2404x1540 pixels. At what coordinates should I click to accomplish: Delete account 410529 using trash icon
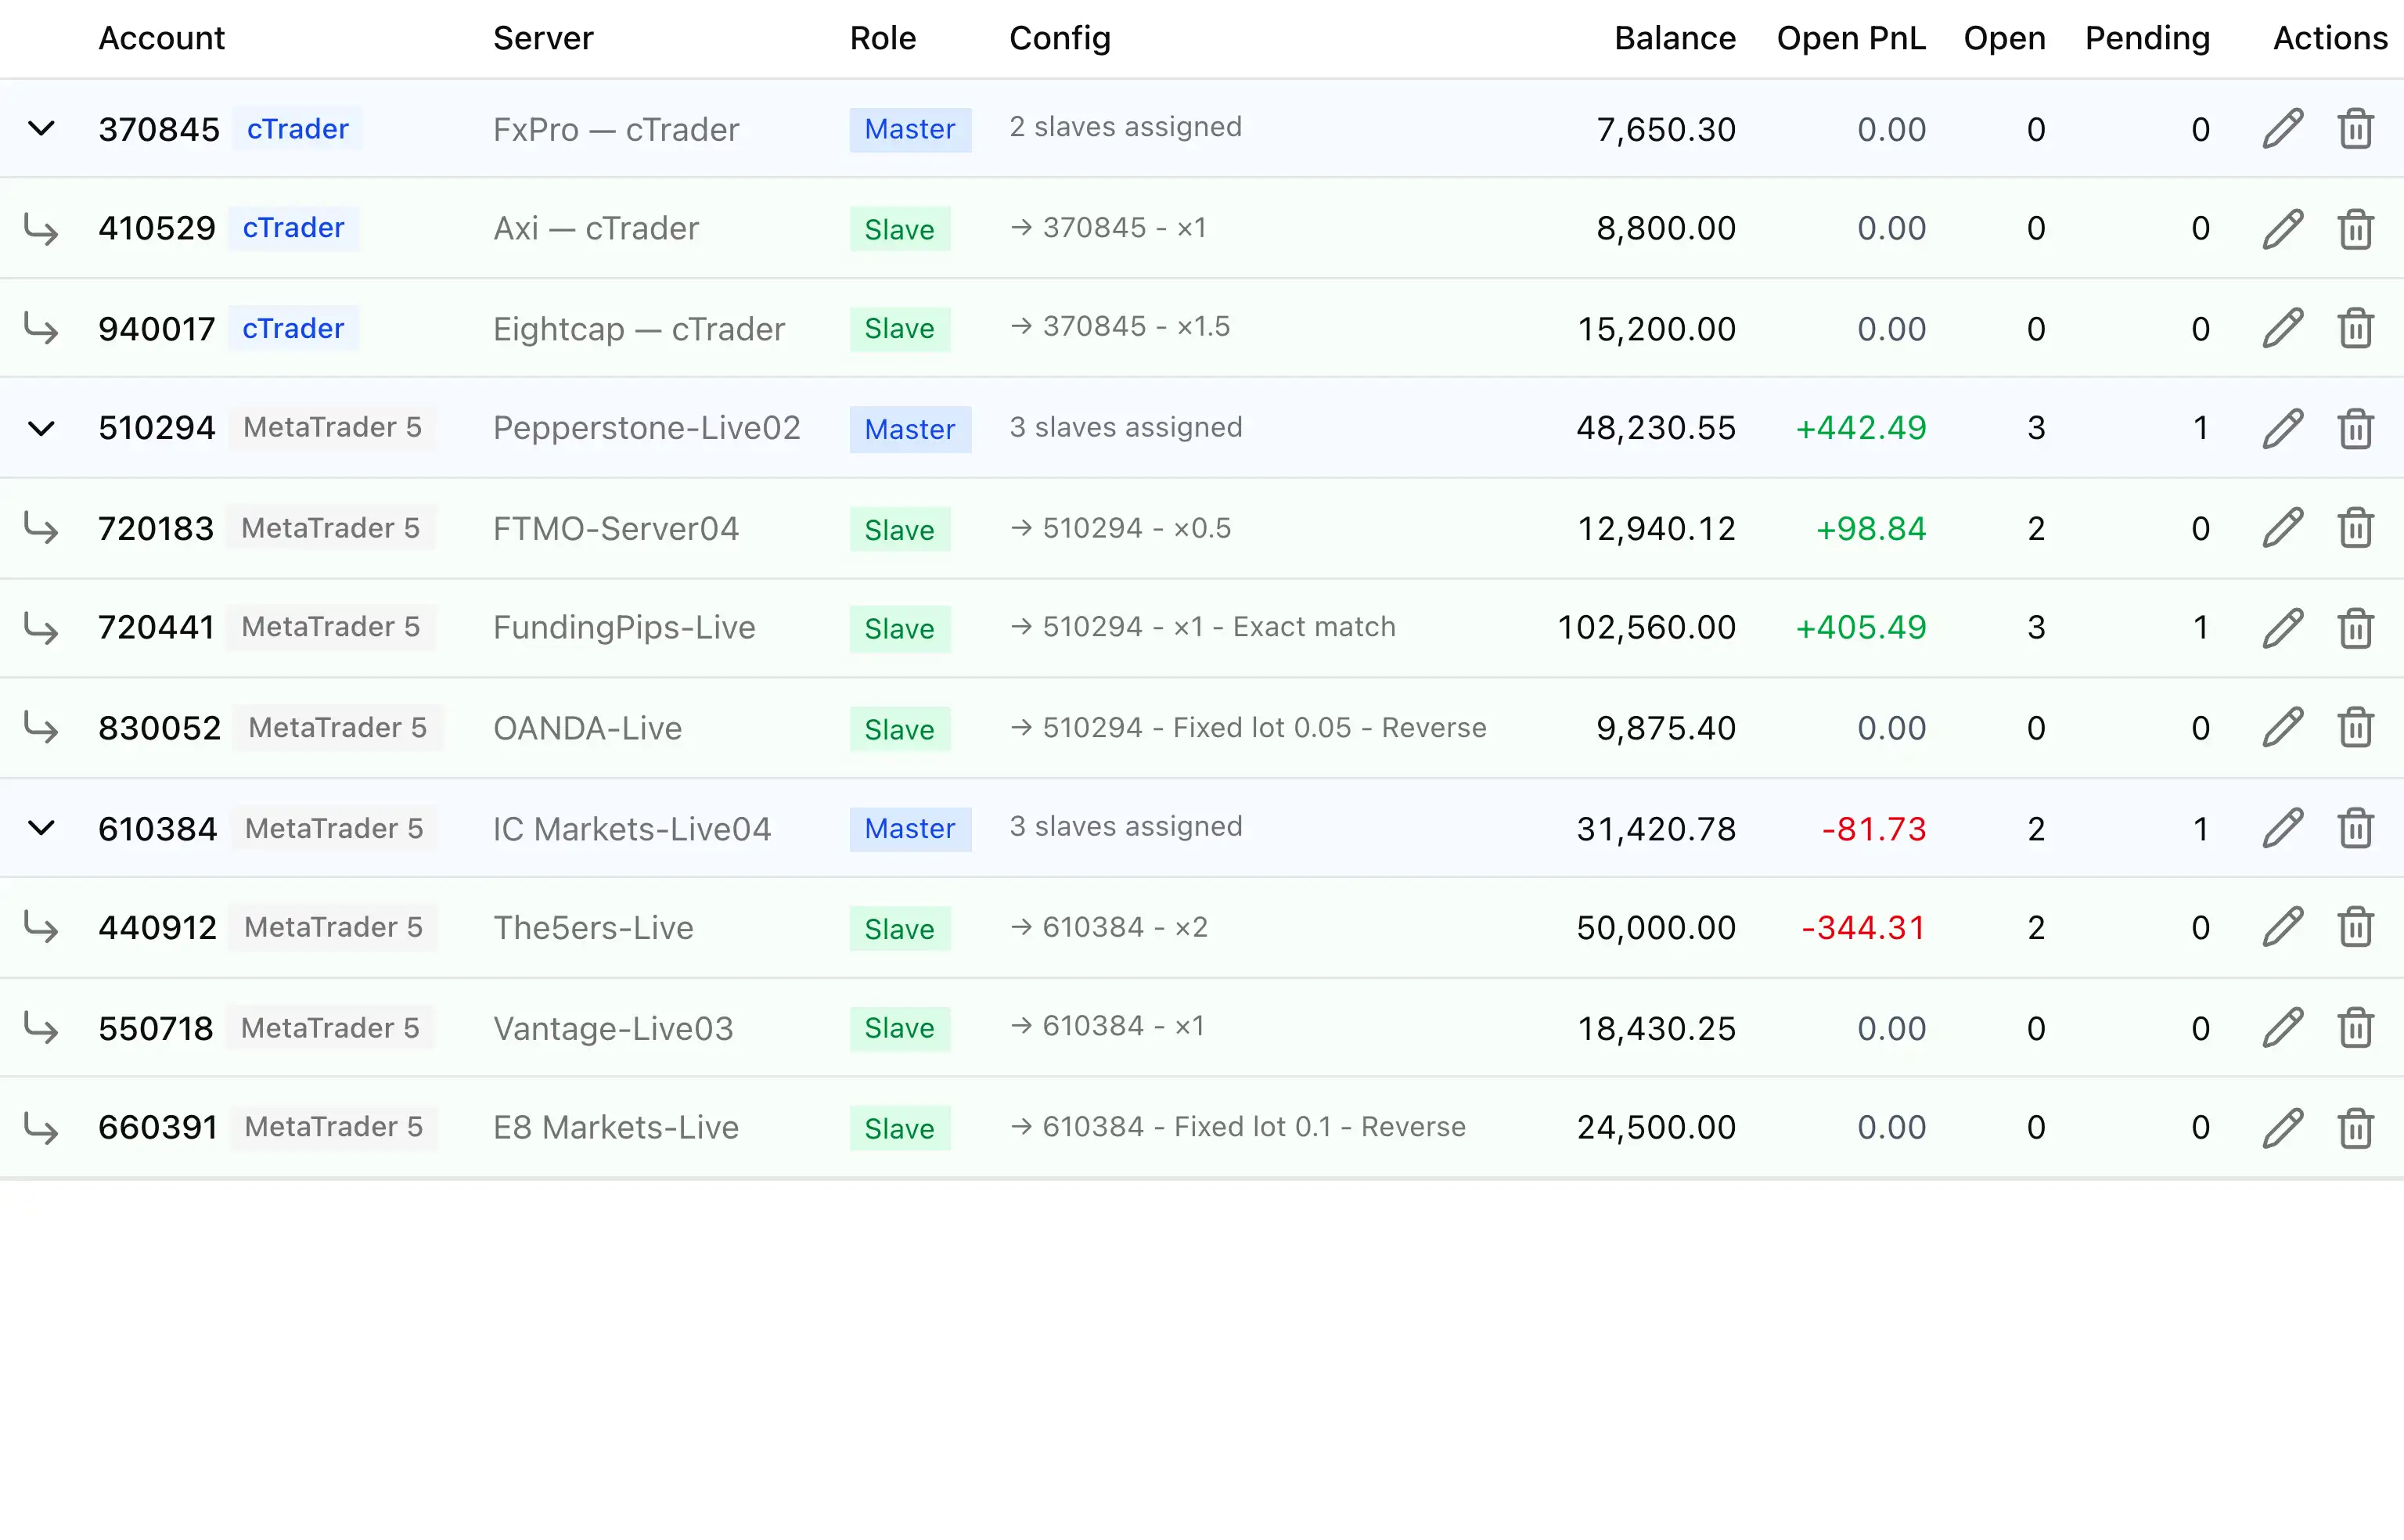click(2356, 229)
